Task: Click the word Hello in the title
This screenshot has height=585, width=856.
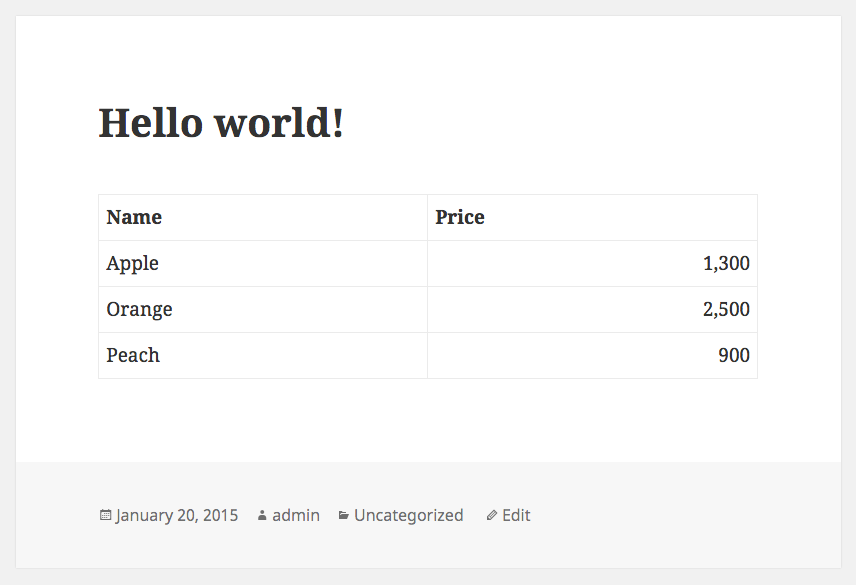Action: (151, 123)
